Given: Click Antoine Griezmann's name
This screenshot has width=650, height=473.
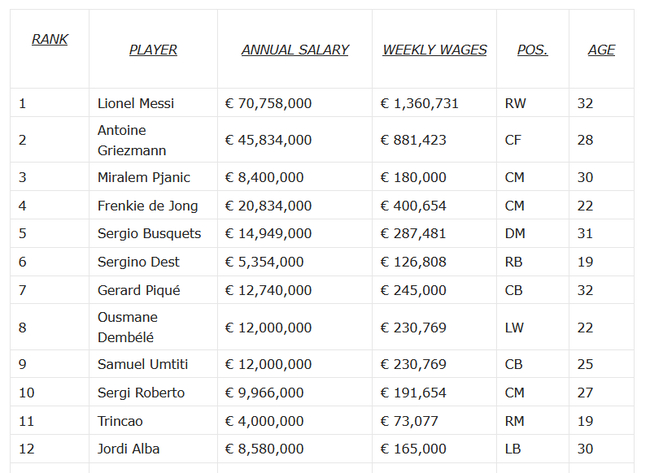Looking at the screenshot, I should [132, 140].
